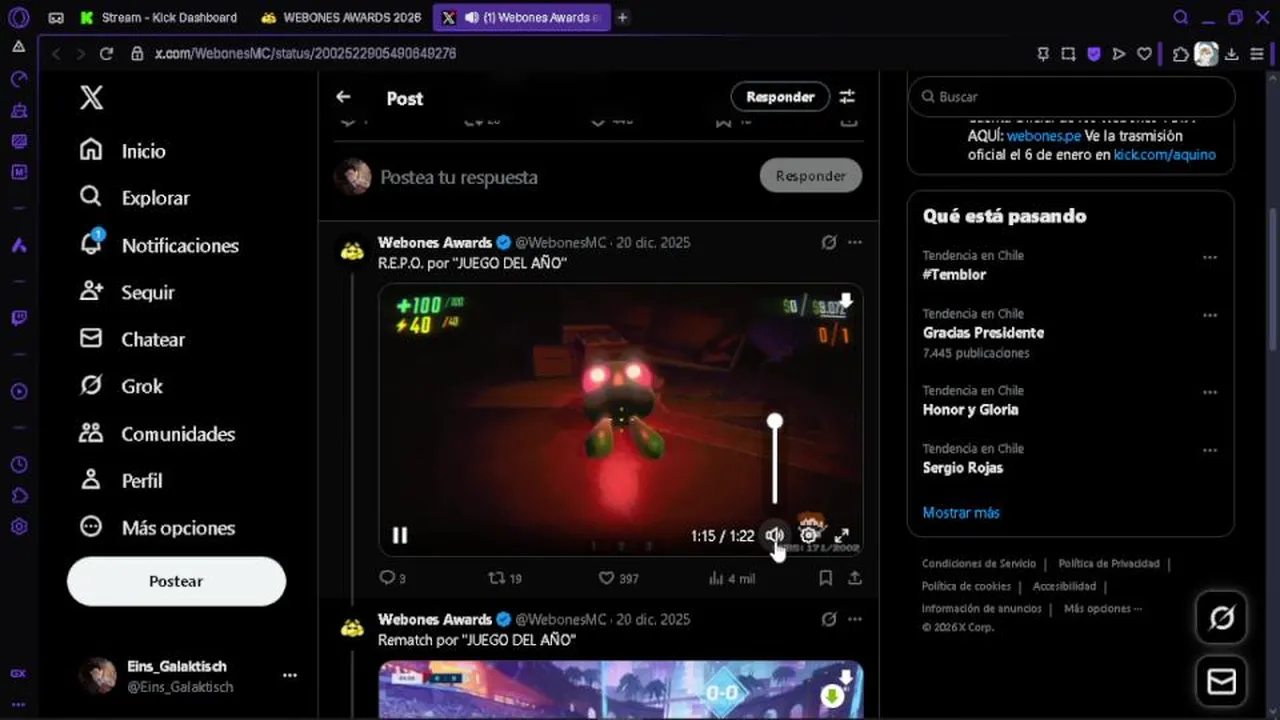Select the Webones Awards X tab
This screenshot has height=720, width=1280.
point(521,17)
